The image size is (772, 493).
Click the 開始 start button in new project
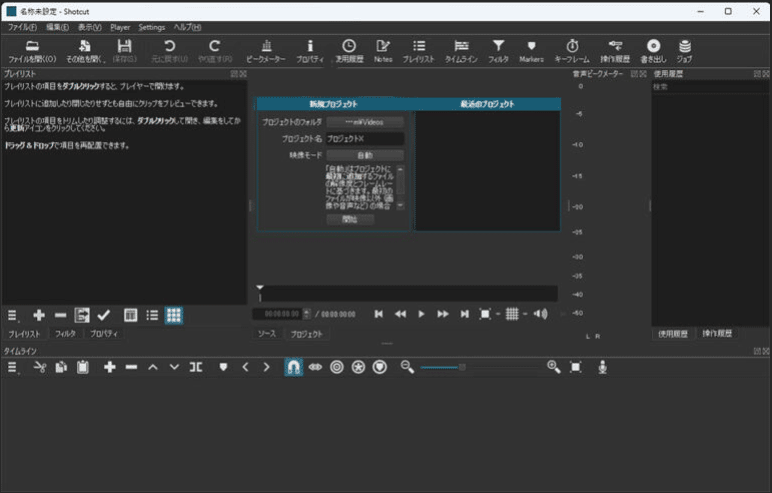[x=349, y=219]
